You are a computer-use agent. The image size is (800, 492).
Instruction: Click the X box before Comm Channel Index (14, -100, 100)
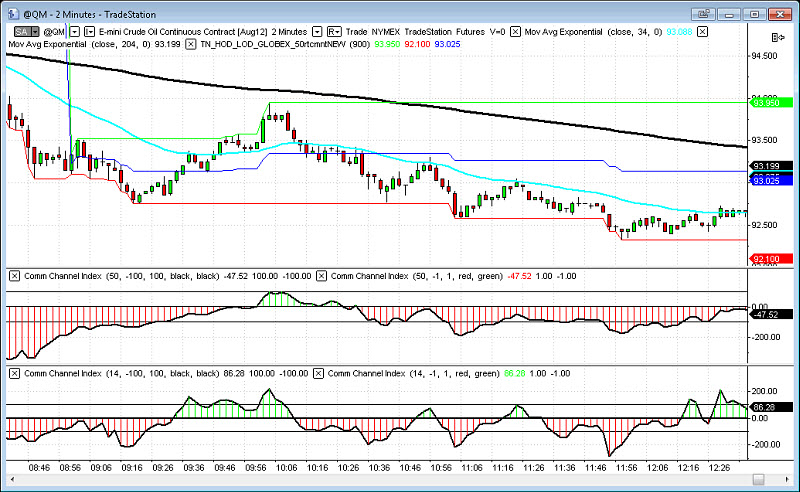[14, 374]
